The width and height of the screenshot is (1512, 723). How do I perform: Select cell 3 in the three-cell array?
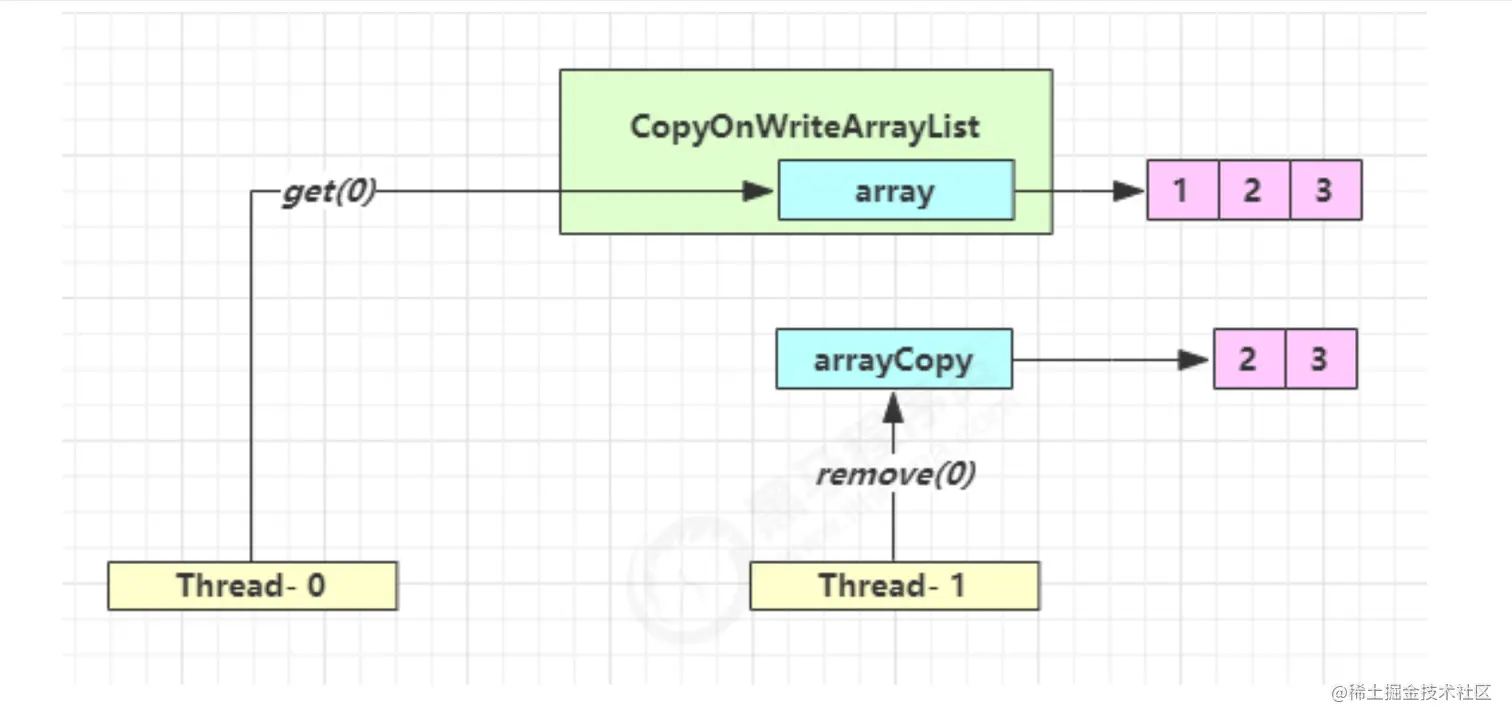(1326, 190)
